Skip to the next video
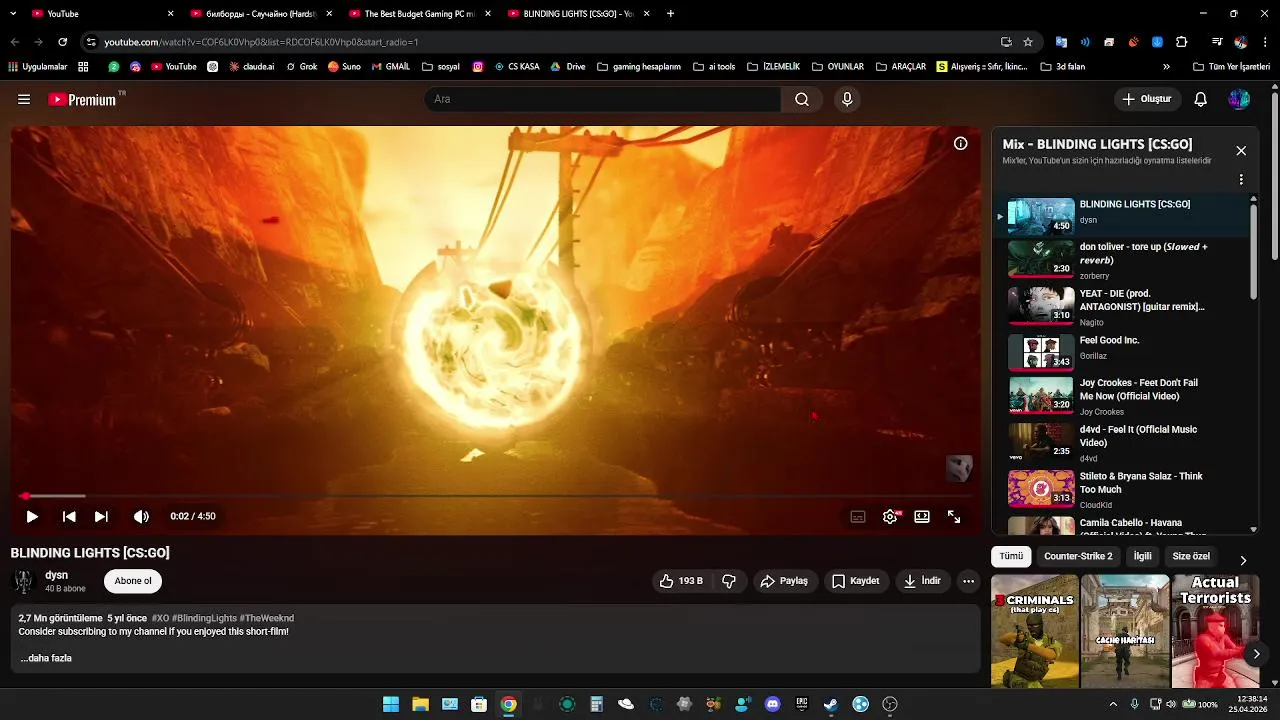 101,516
